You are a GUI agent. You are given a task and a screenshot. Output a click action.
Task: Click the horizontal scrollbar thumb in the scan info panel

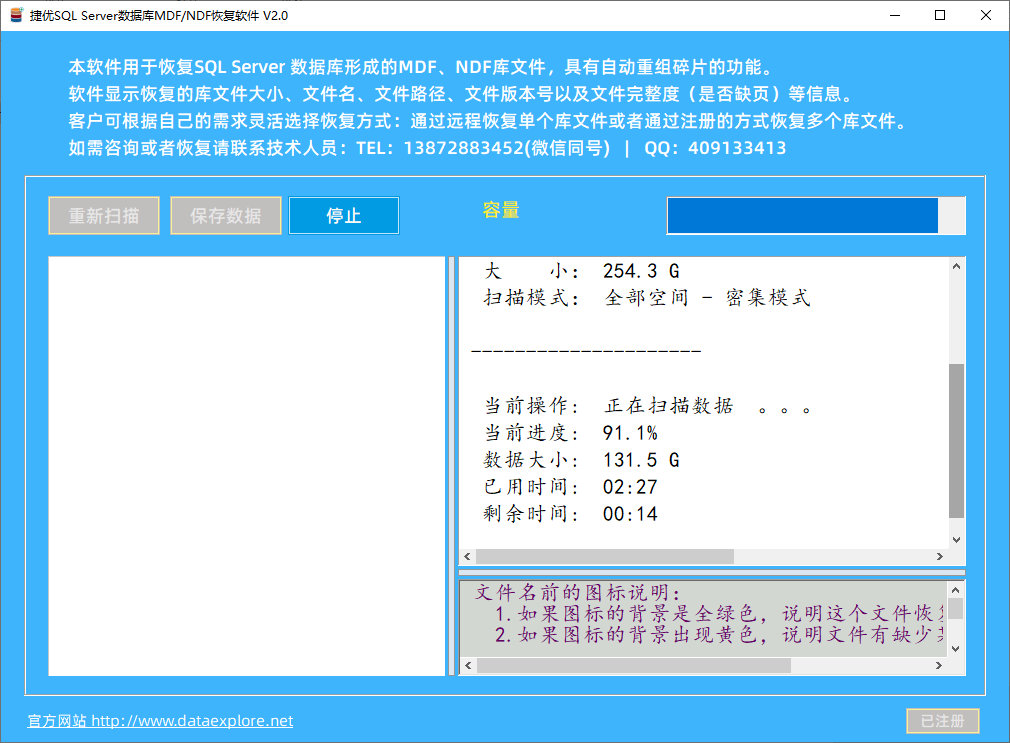pyautogui.click(x=605, y=557)
